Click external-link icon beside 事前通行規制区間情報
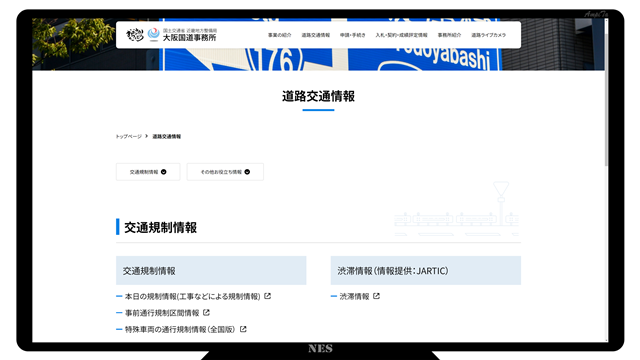640x360 pixels. click(x=207, y=313)
